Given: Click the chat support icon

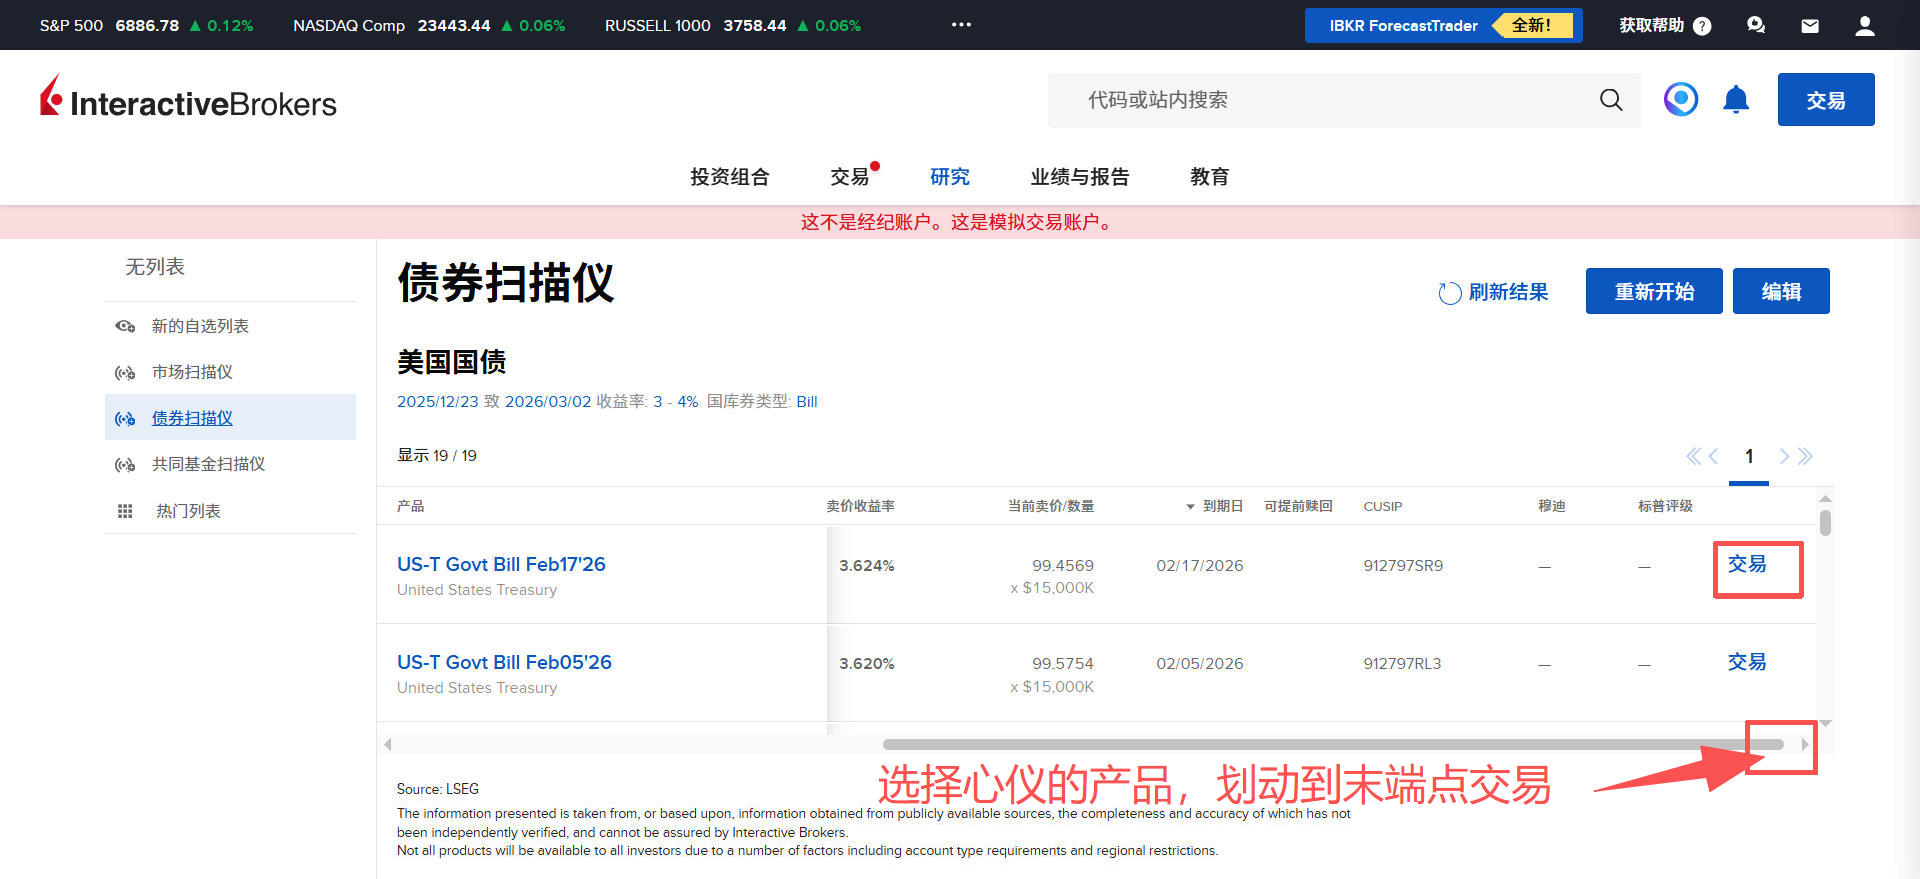Looking at the screenshot, I should (x=1756, y=26).
